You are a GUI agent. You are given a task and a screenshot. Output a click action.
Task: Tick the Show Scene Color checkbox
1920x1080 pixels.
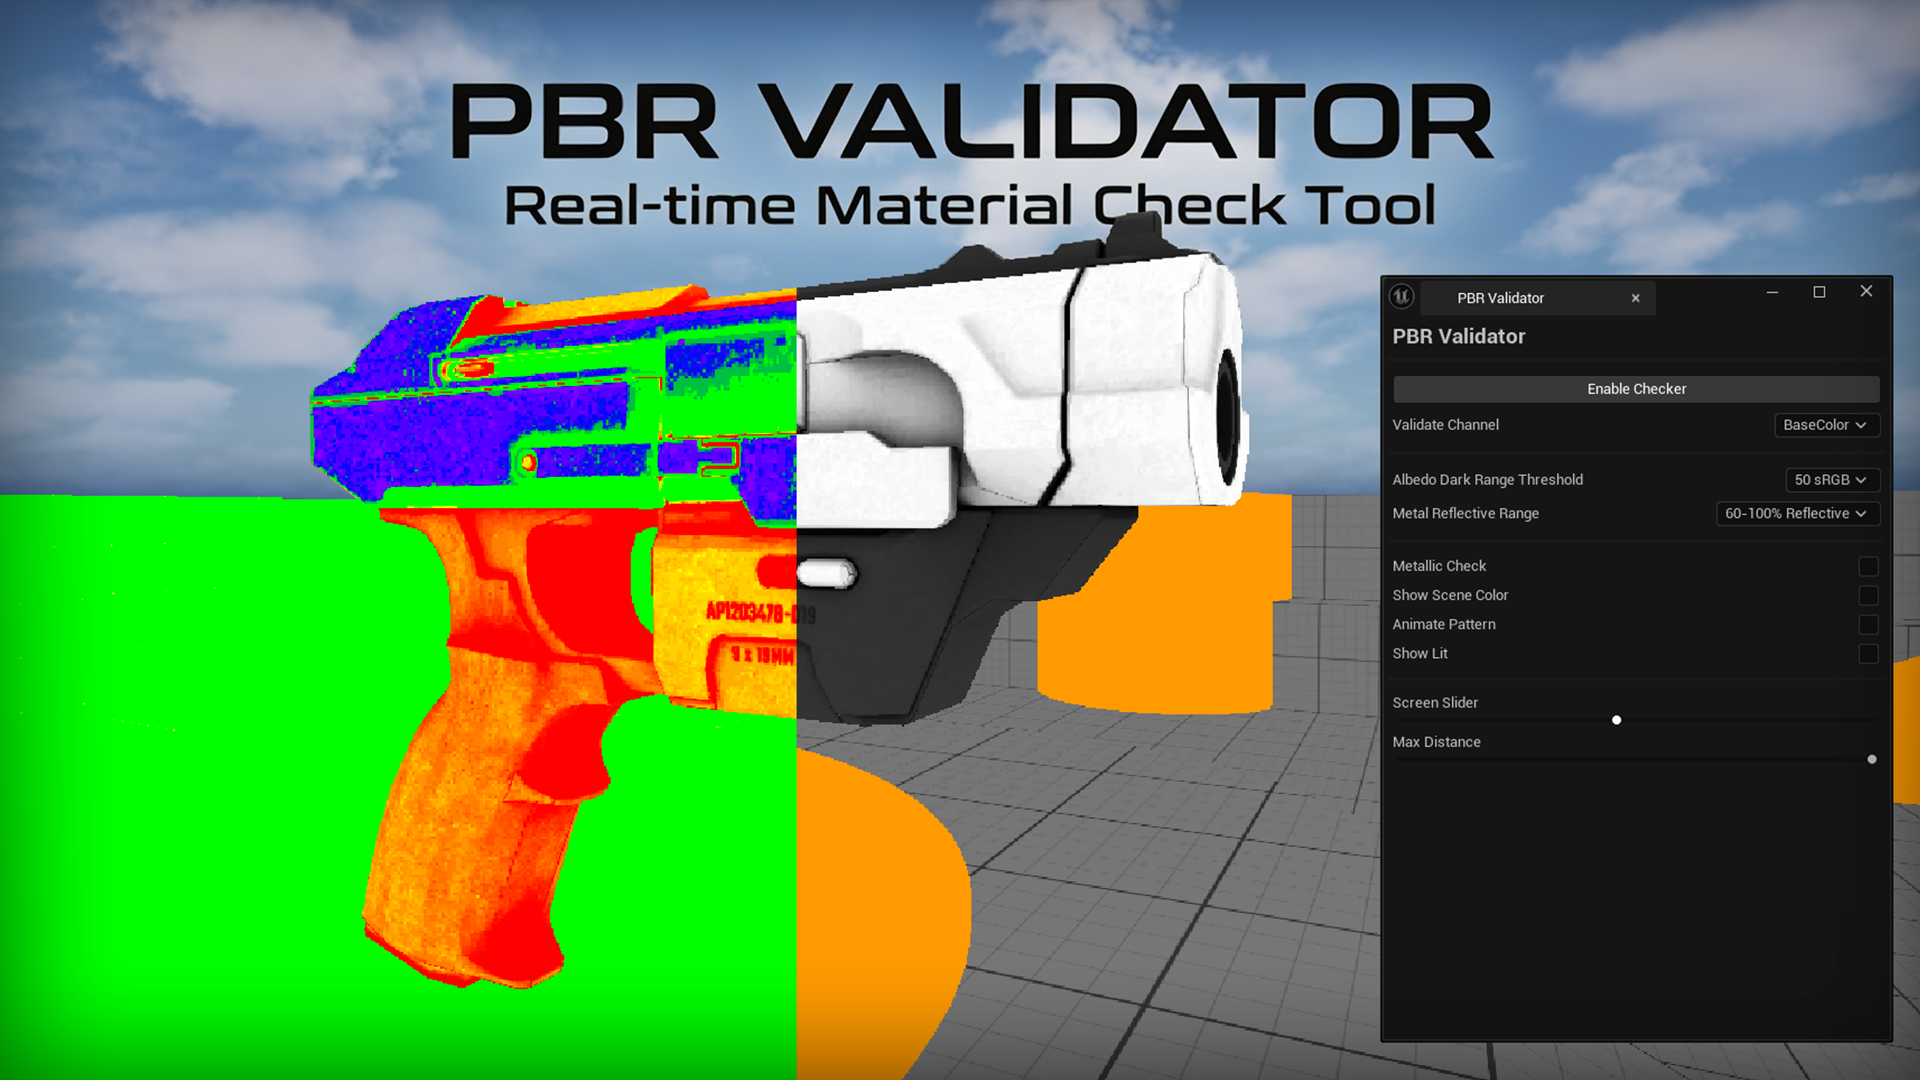coord(1868,596)
